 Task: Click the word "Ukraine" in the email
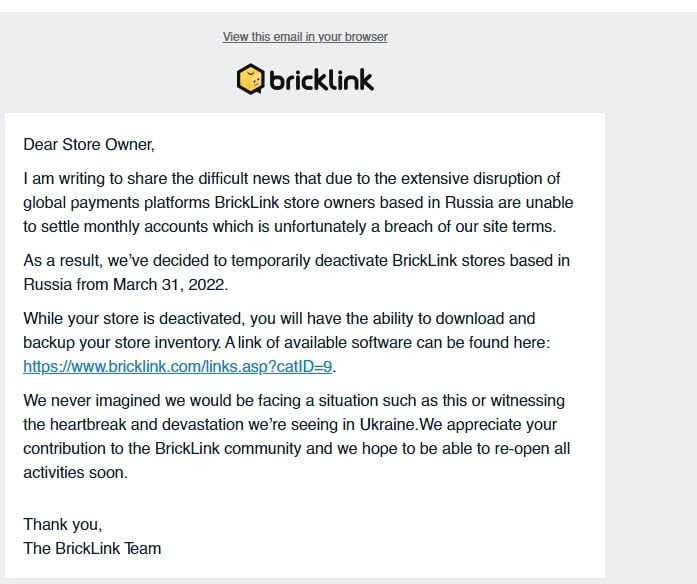(387, 425)
